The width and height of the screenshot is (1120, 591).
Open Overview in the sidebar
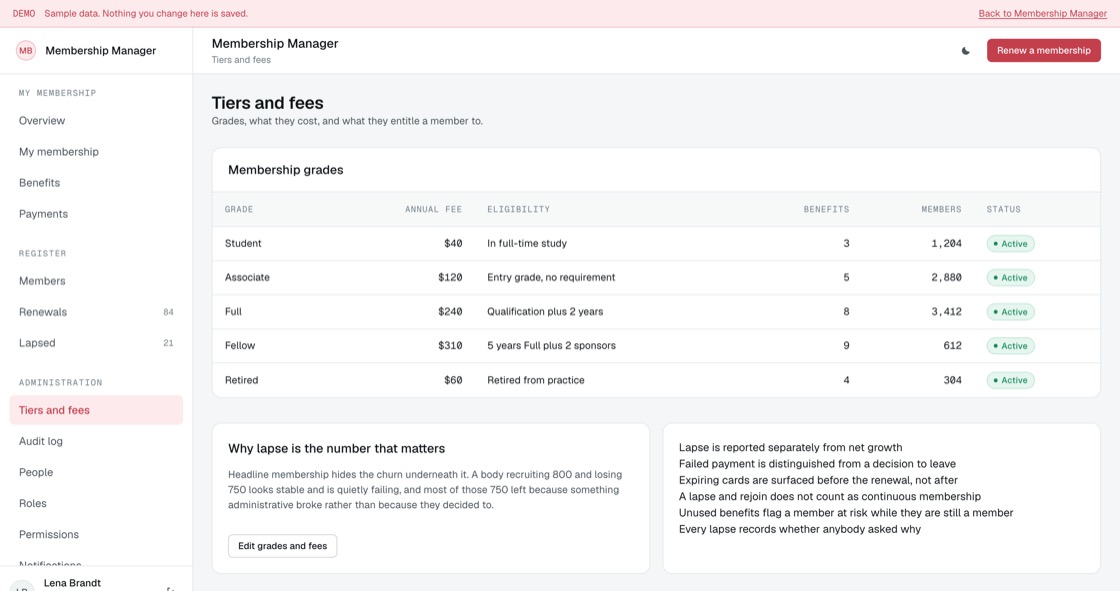click(96, 121)
